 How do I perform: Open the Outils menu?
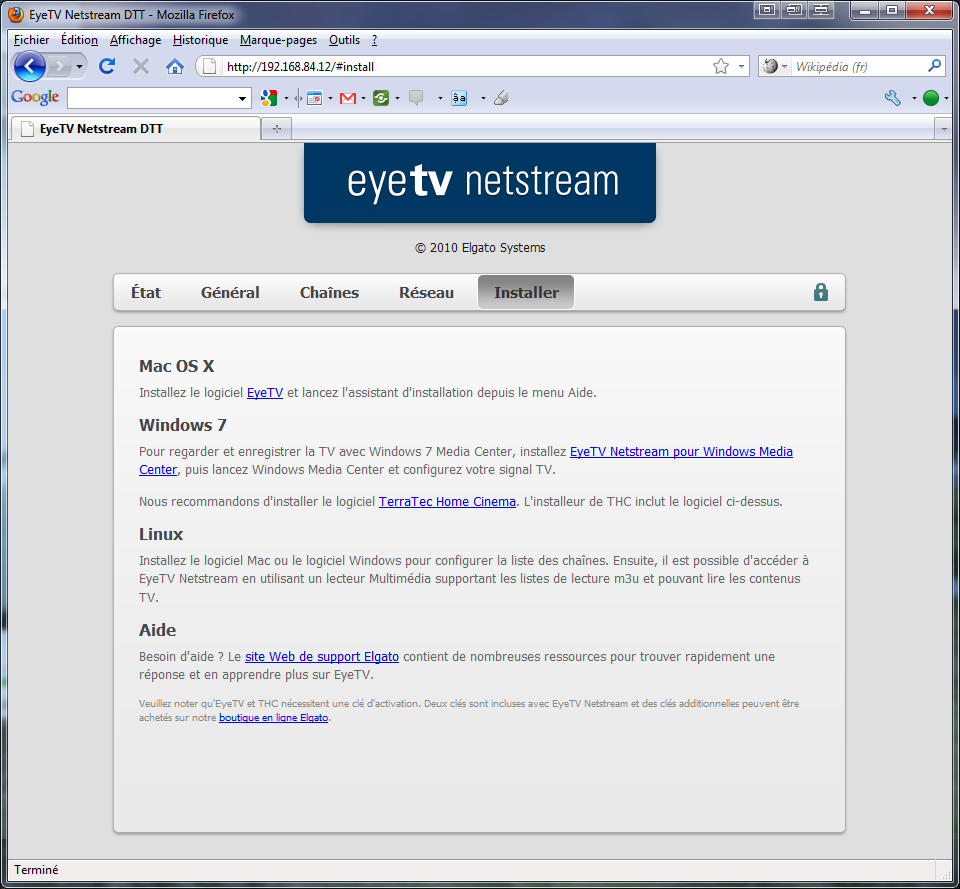click(344, 40)
